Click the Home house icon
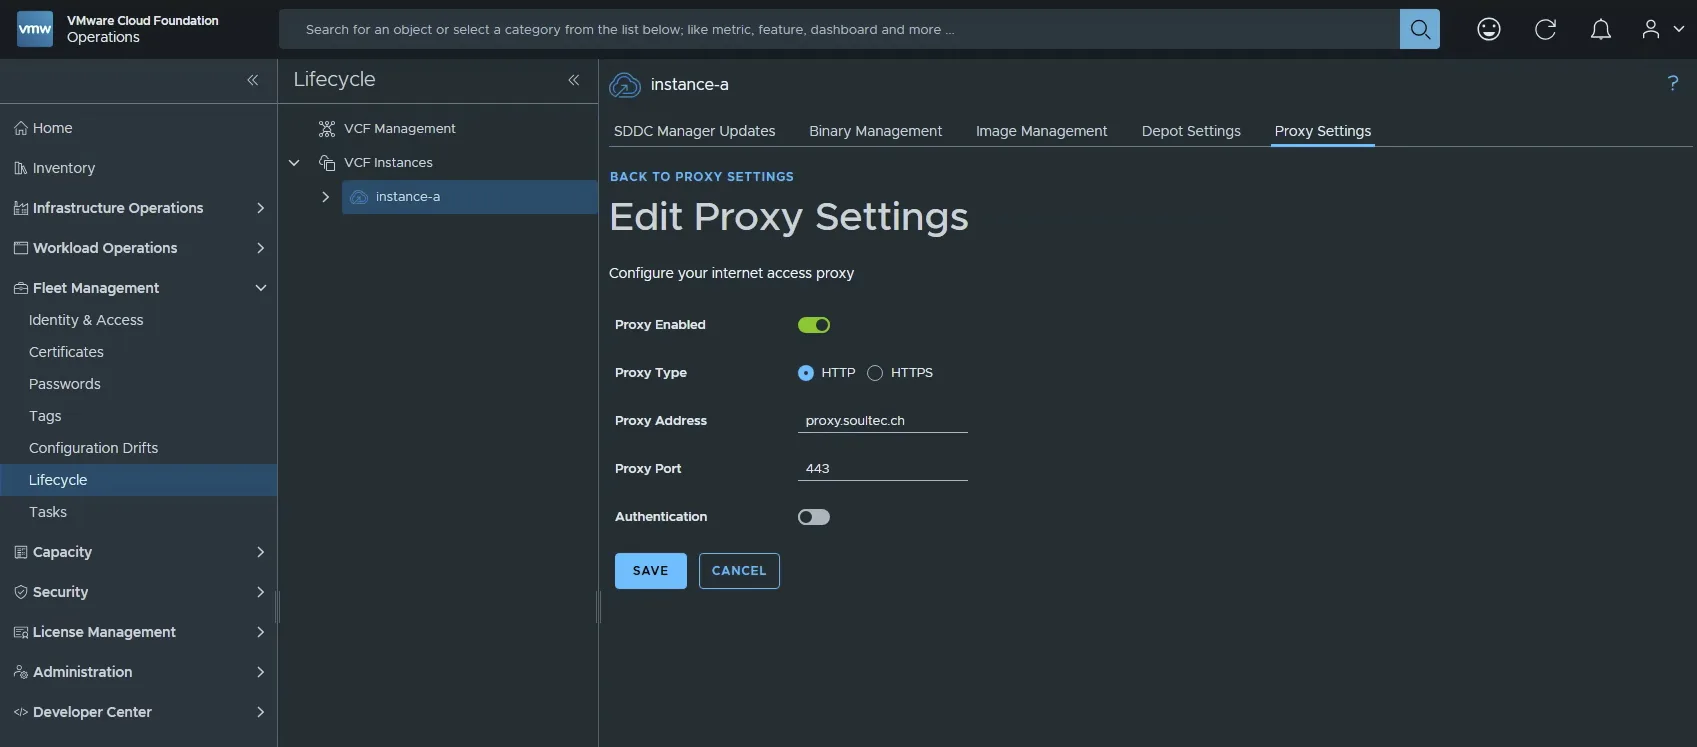Image resolution: width=1697 pixels, height=747 pixels. coord(21,128)
